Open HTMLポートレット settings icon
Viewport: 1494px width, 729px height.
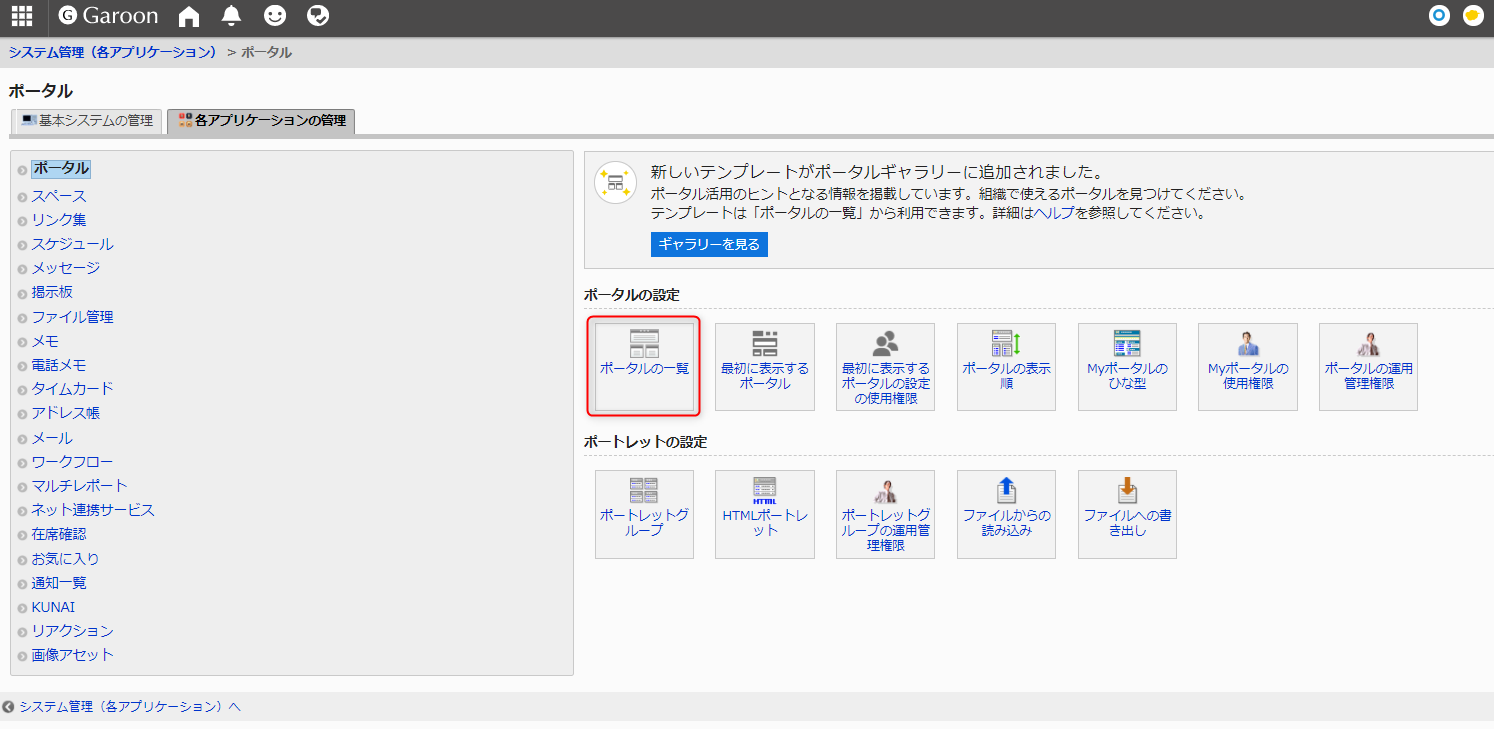(x=765, y=513)
